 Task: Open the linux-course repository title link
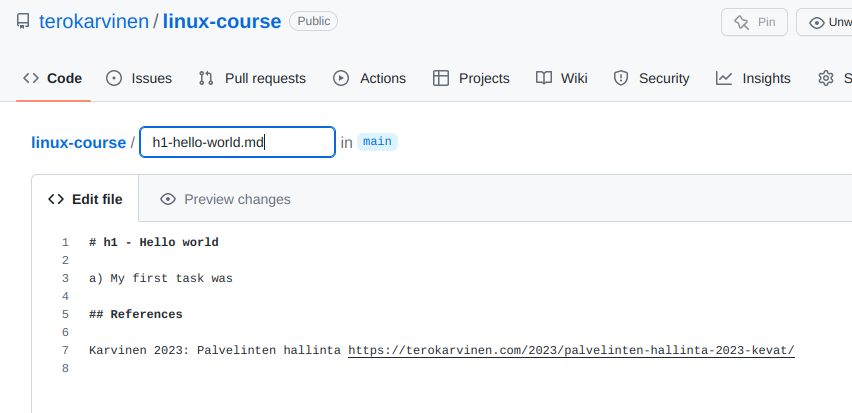point(222,21)
